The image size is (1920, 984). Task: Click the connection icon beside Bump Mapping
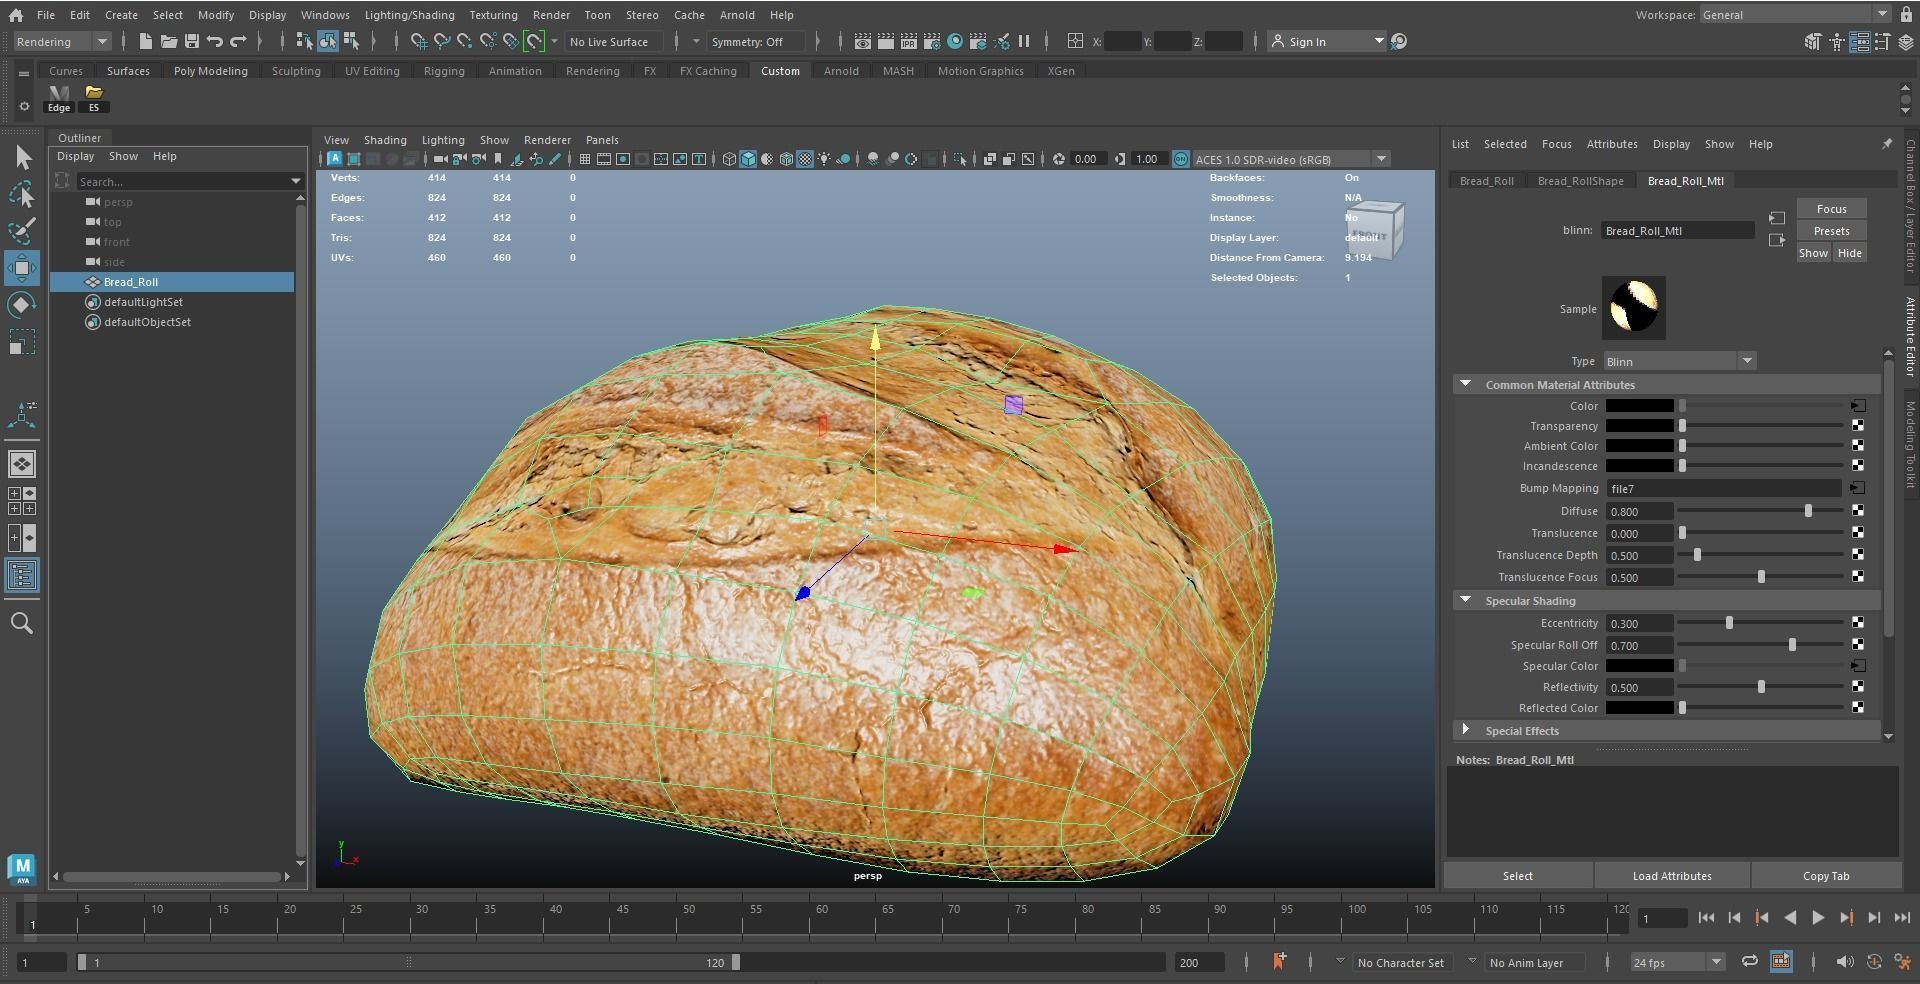[x=1858, y=488]
